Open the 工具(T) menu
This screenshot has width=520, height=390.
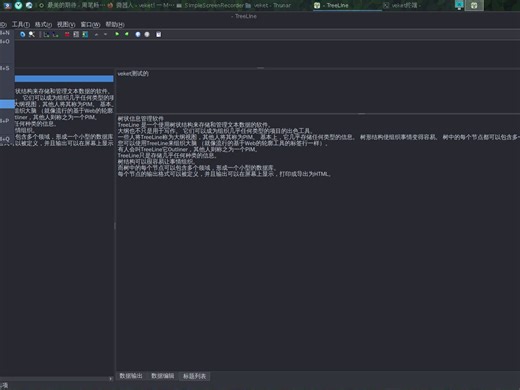21,24
